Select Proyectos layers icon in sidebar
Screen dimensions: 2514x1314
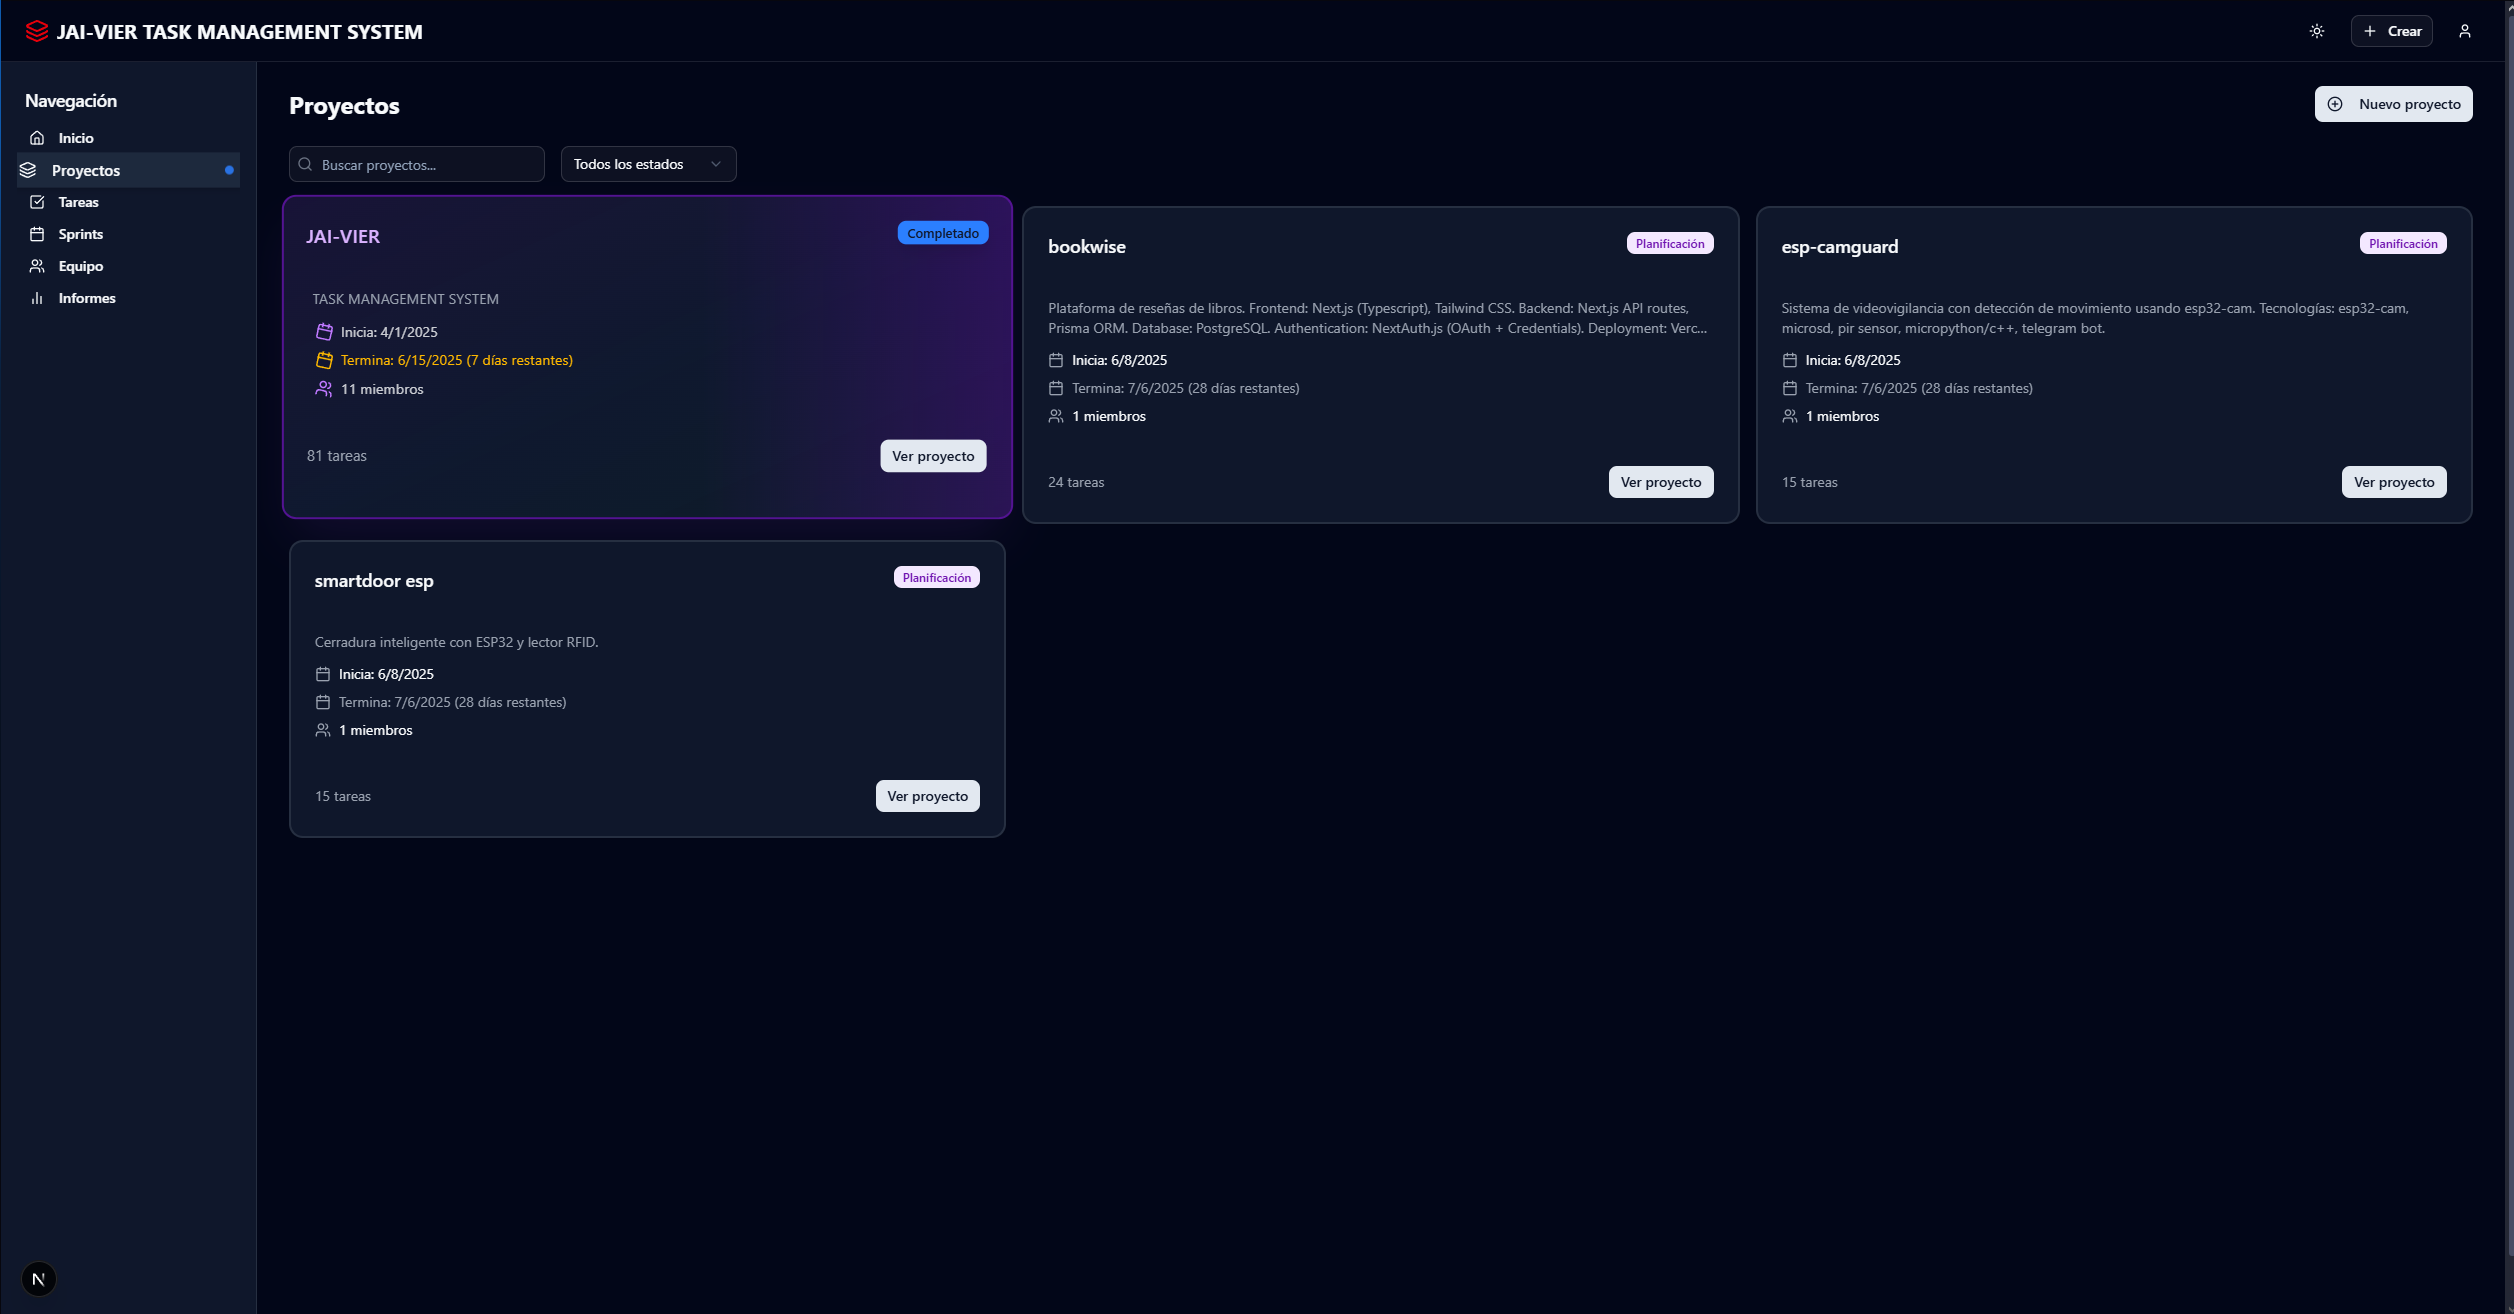point(28,170)
